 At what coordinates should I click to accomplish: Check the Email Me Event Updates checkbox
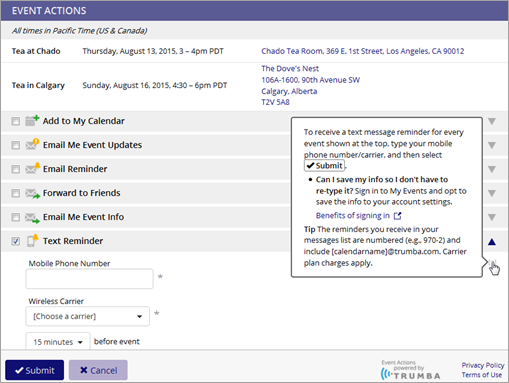click(15, 145)
